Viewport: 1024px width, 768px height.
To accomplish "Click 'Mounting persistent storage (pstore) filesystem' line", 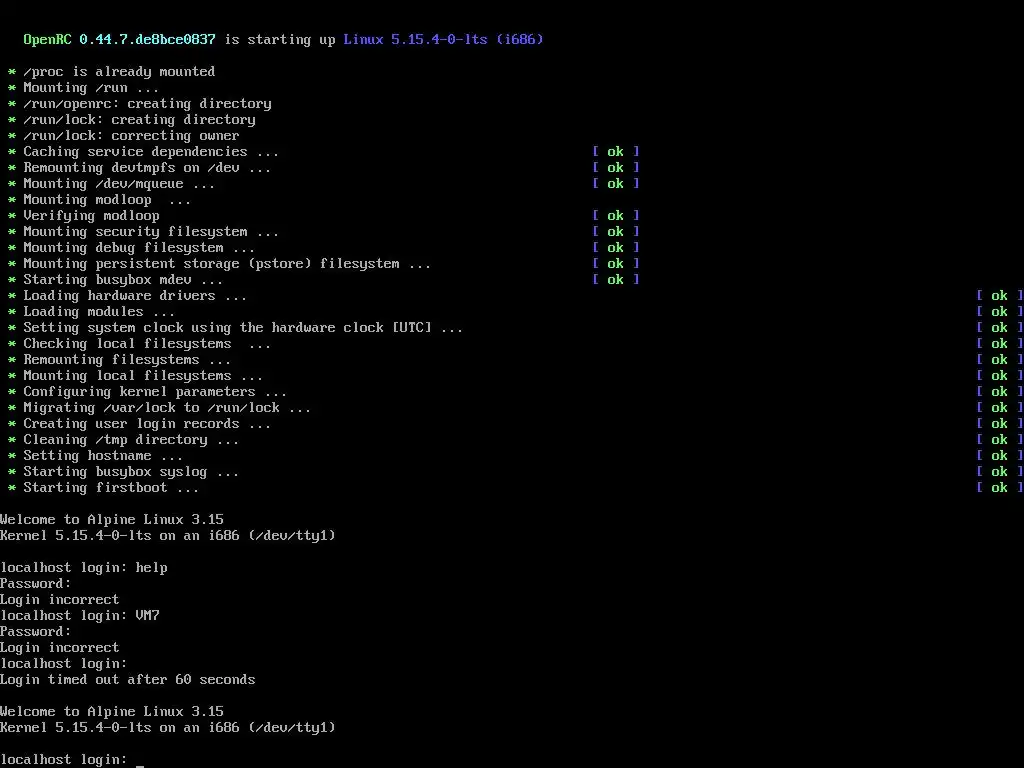I will [227, 264].
